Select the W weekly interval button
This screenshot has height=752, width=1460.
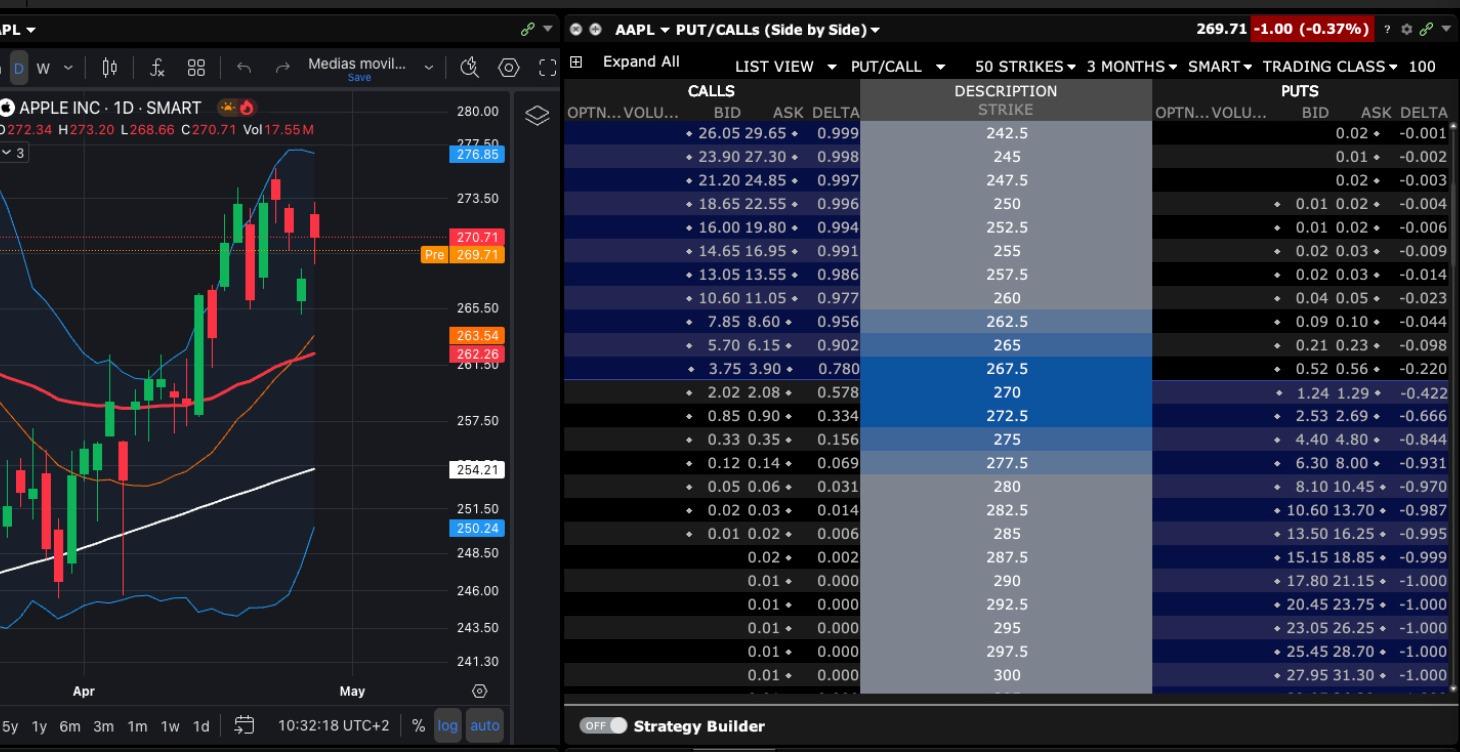tap(43, 68)
